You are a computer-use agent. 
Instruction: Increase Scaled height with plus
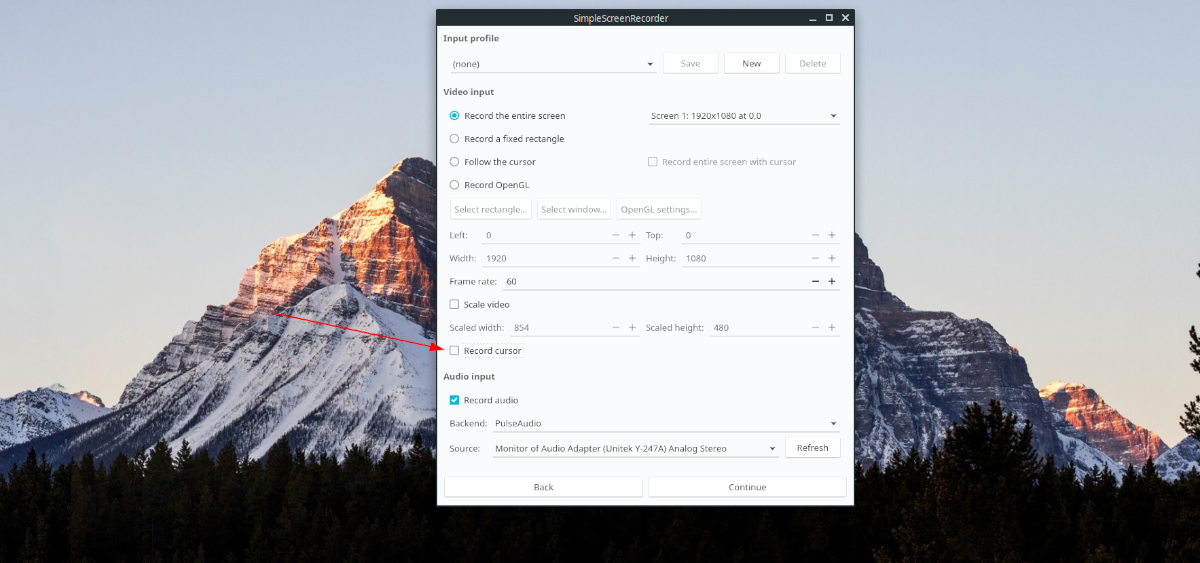coord(832,327)
